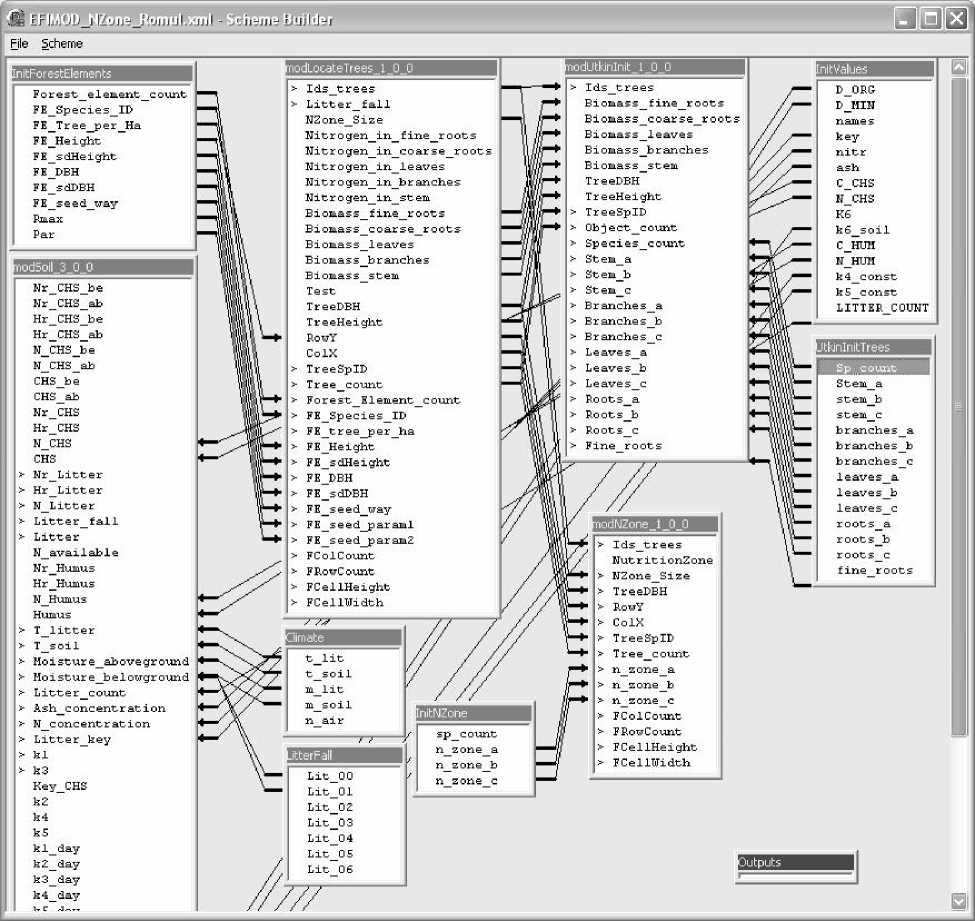The width and height of the screenshot is (975, 921).
Task: Open the File menu
Action: 19,44
